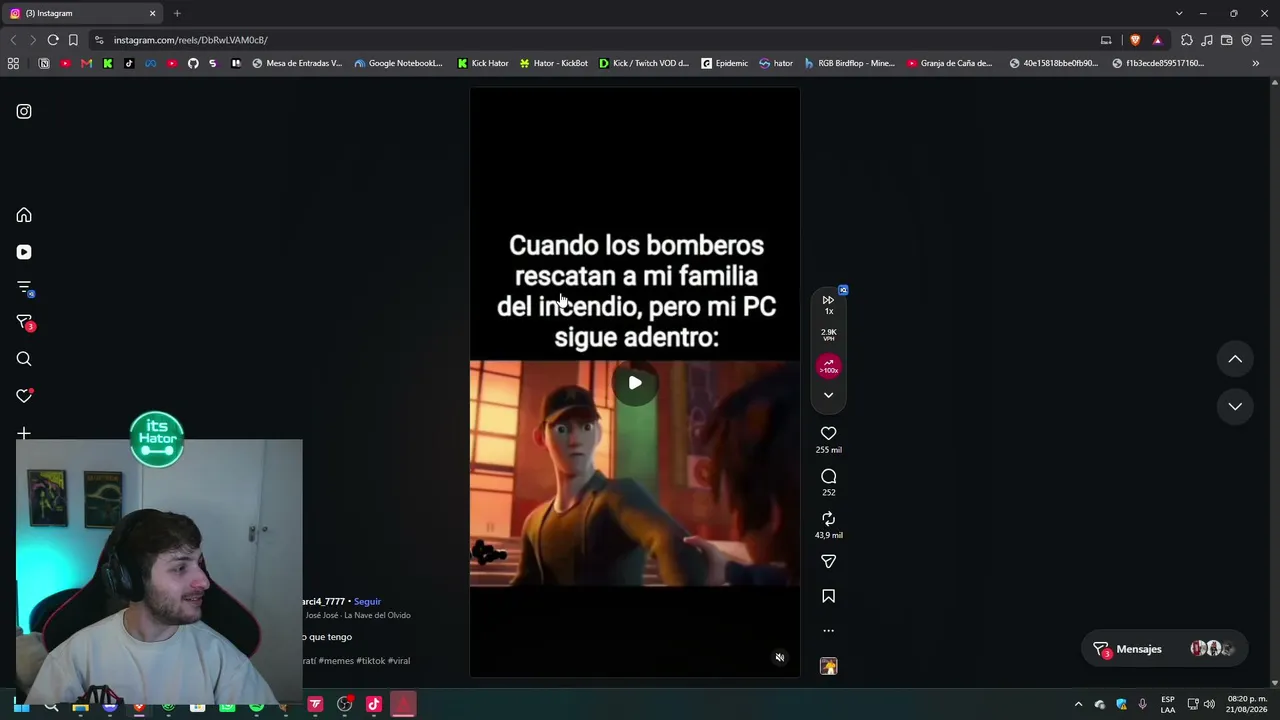Show hidden system tray icons
This screenshot has width=1280, height=720.
1078,705
